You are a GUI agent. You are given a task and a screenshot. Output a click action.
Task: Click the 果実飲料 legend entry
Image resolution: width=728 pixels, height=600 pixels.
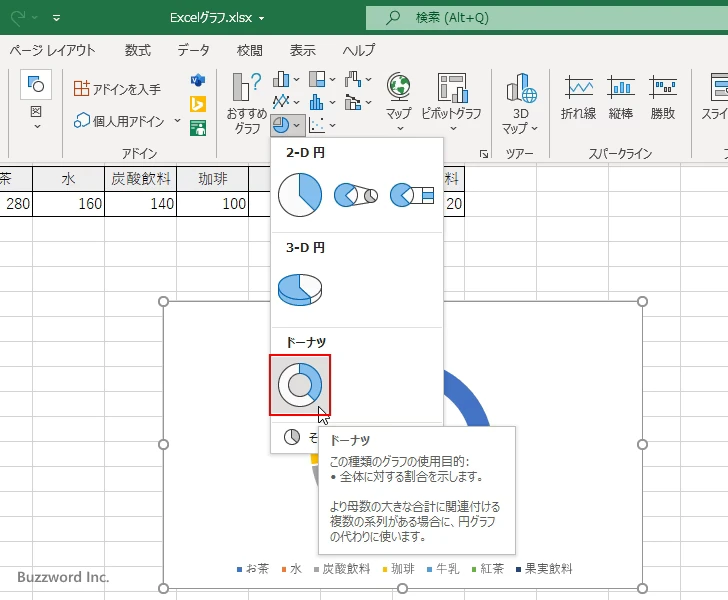pos(544,569)
